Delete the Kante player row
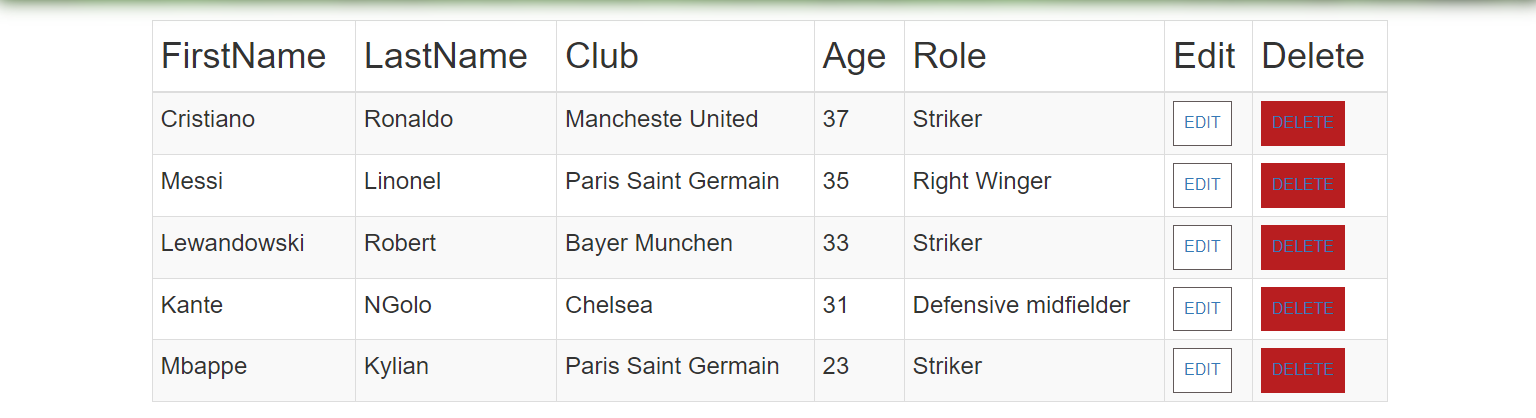The width and height of the screenshot is (1536, 418). (1302, 309)
